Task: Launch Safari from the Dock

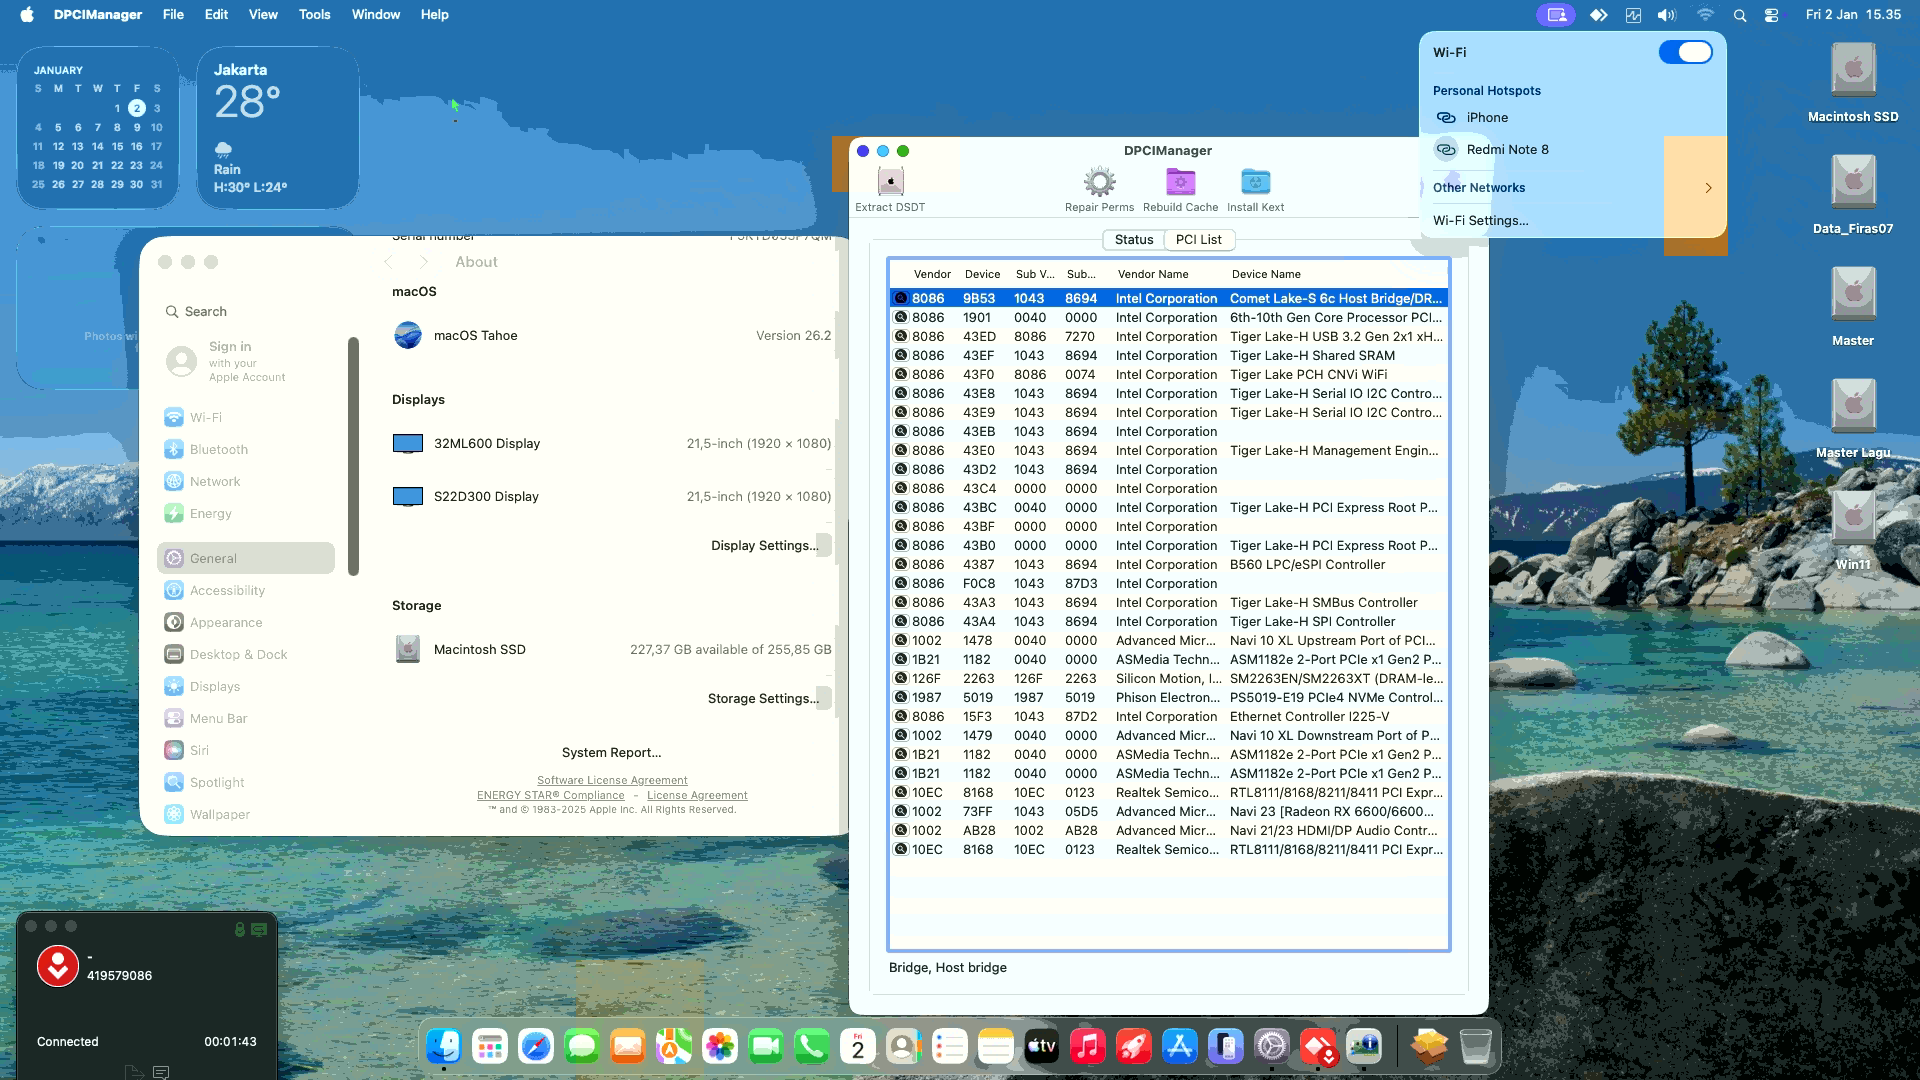Action: pos(536,1047)
